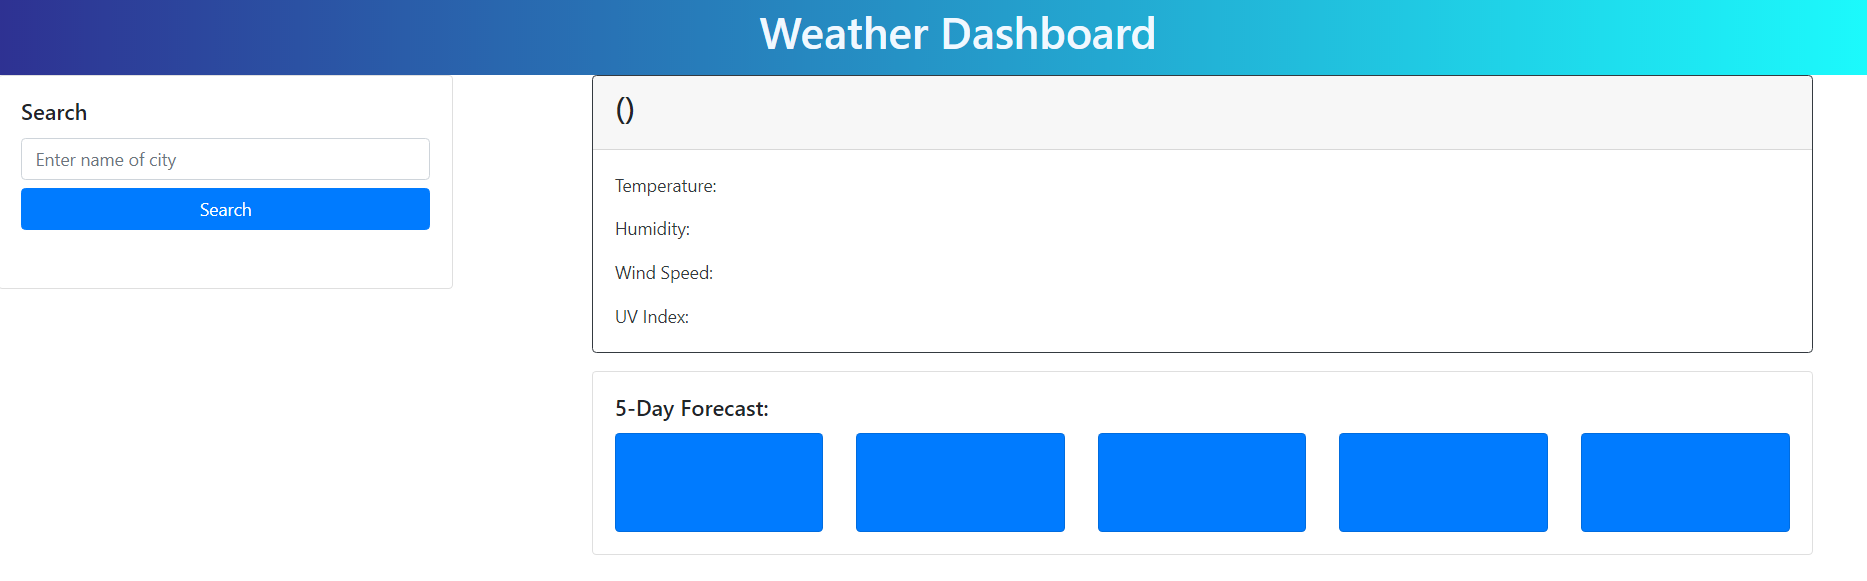This screenshot has height=581, width=1867.
Task: Click the UV Index label
Action: 652,316
